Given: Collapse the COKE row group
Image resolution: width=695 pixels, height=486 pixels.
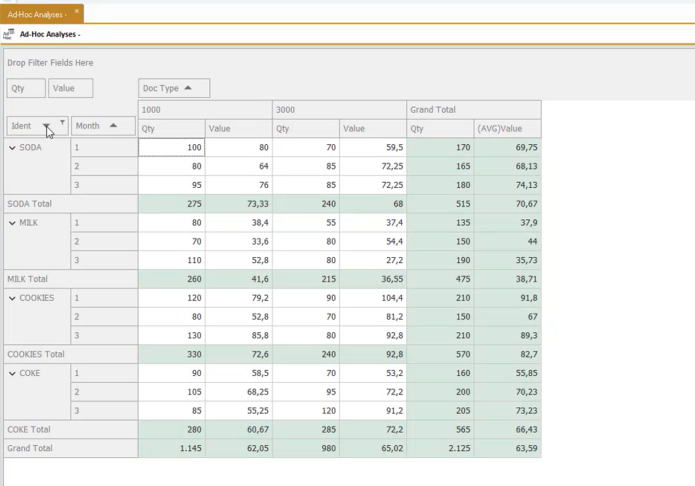Looking at the screenshot, I should (x=13, y=374).
